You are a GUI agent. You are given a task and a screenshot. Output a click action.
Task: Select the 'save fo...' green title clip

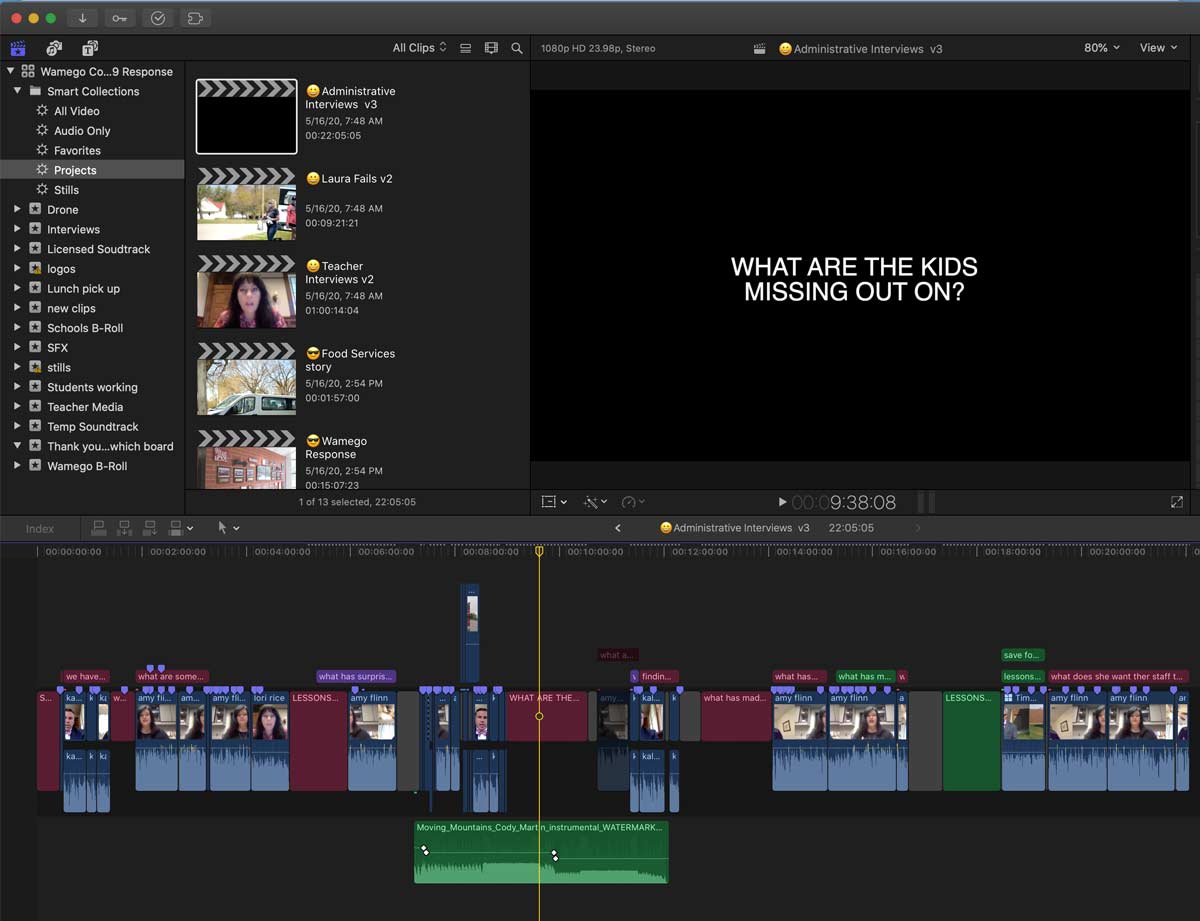point(1023,655)
